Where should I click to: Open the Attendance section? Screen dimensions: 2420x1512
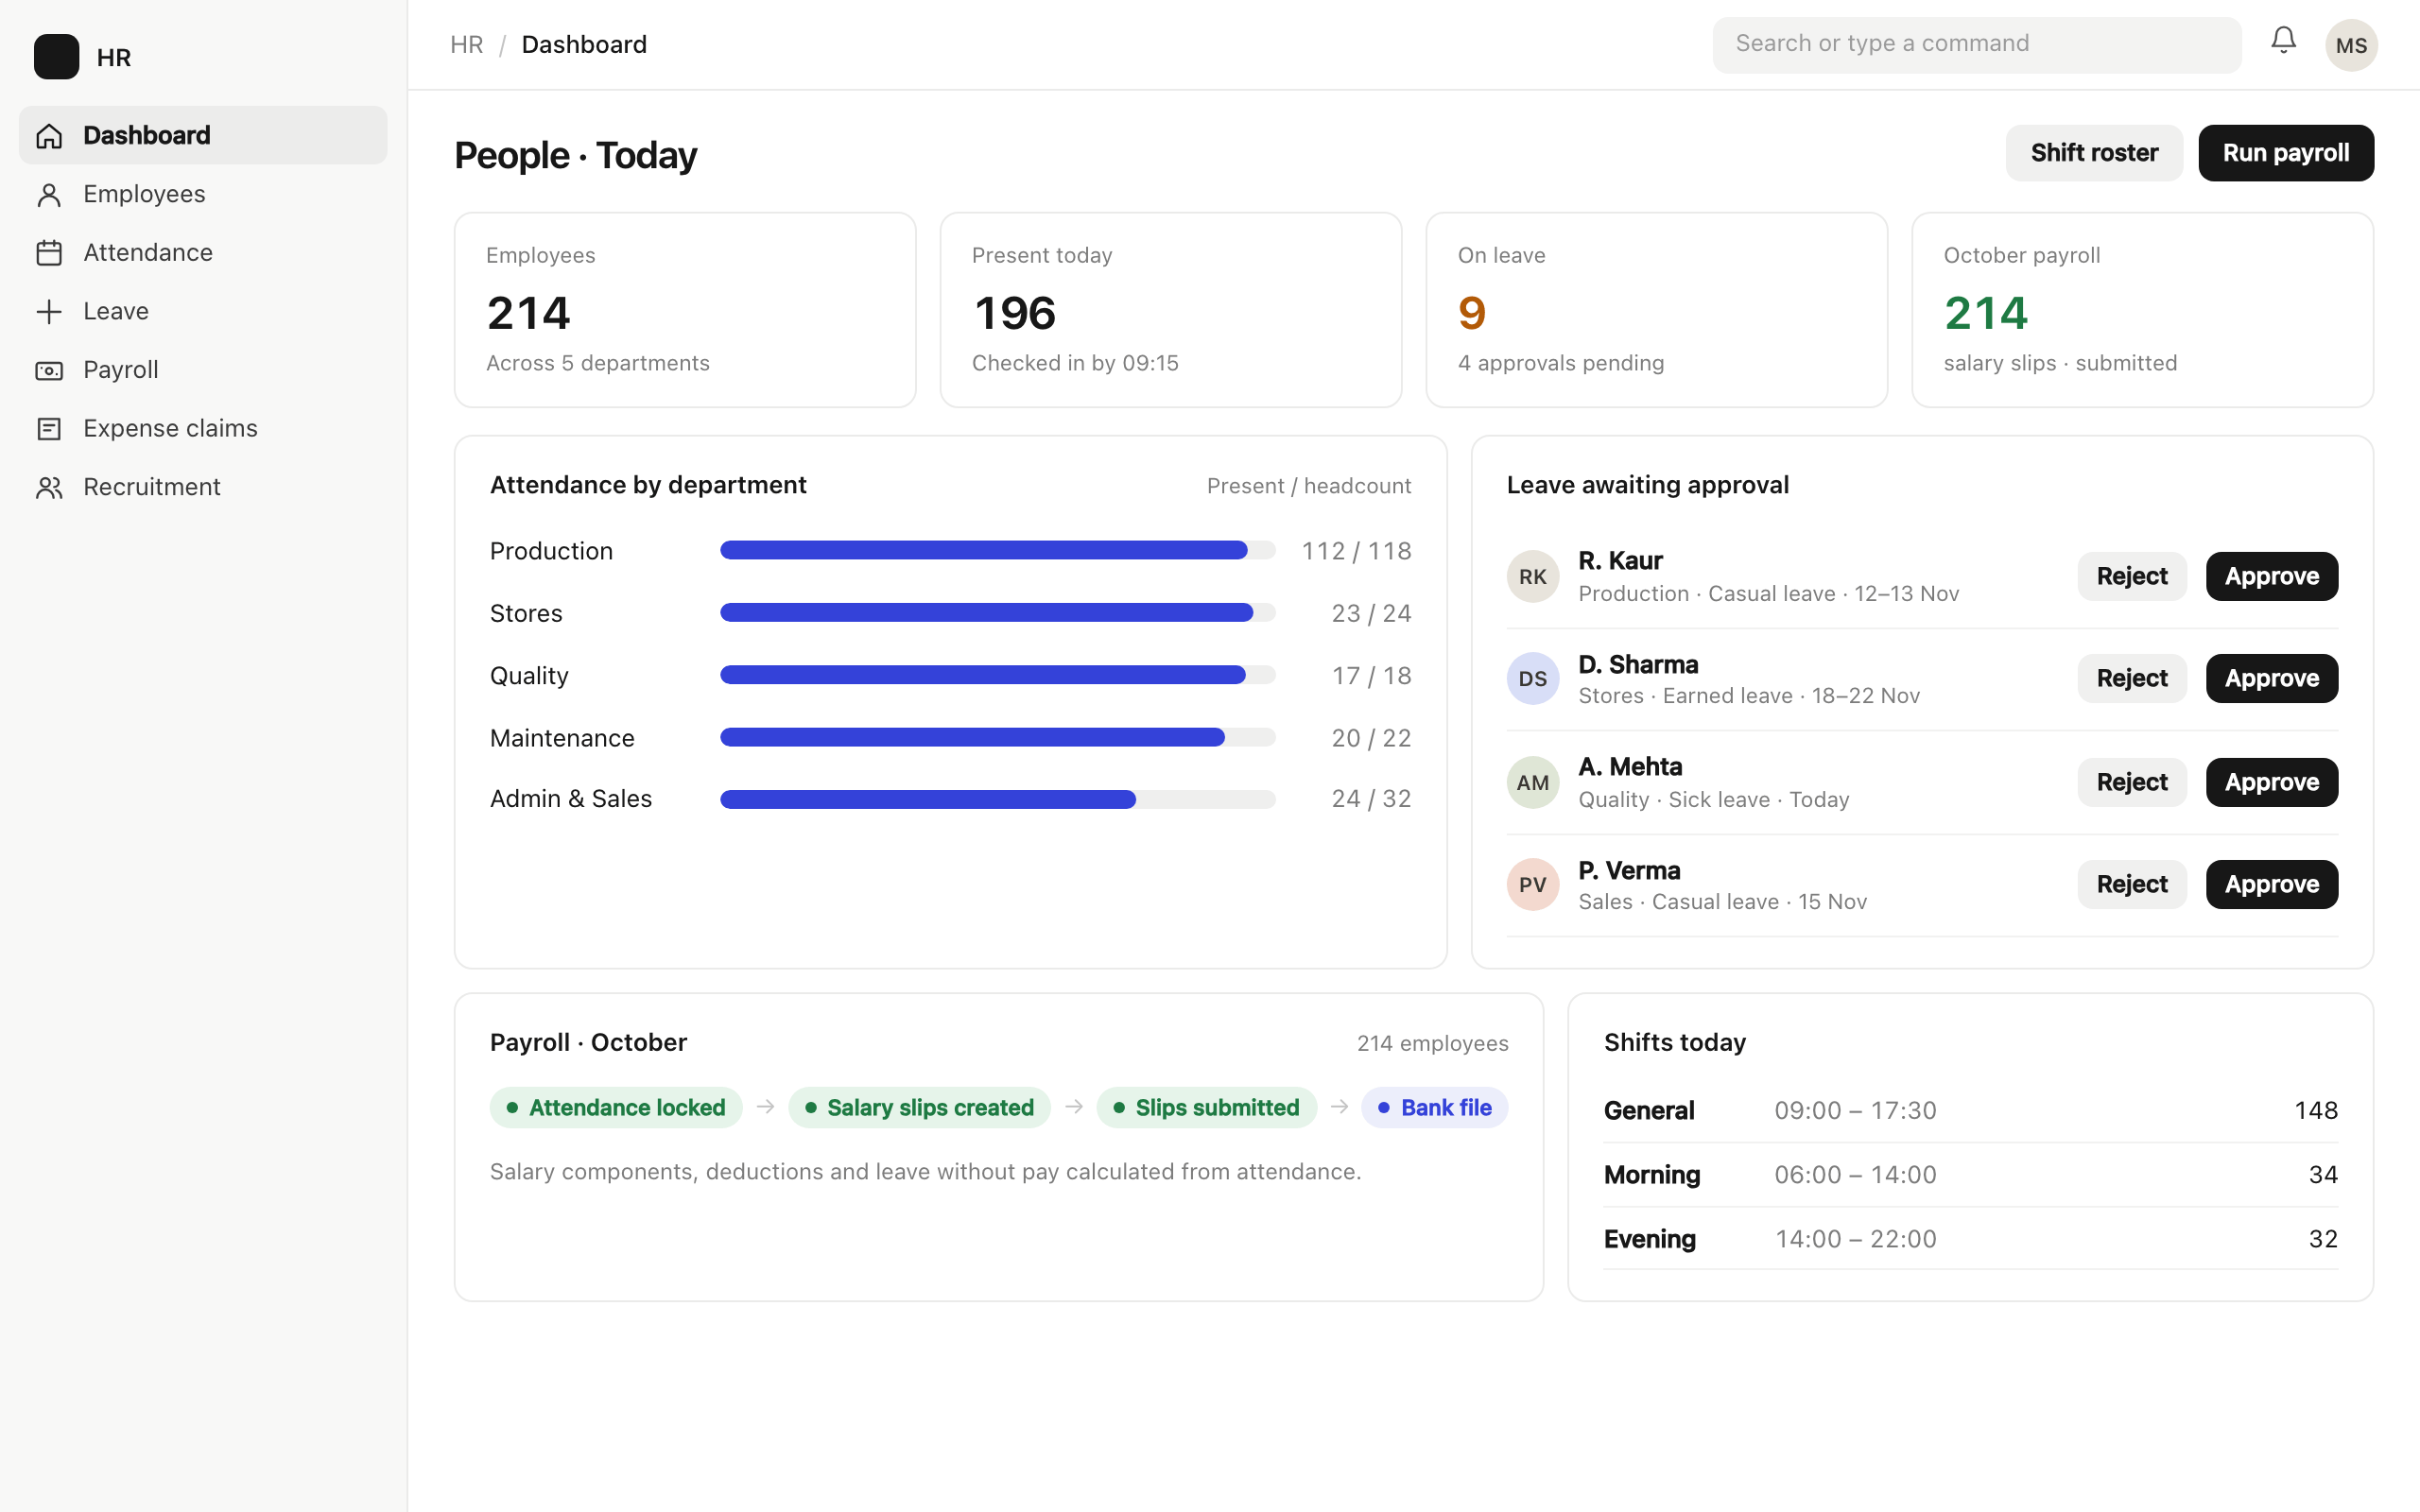coord(203,252)
